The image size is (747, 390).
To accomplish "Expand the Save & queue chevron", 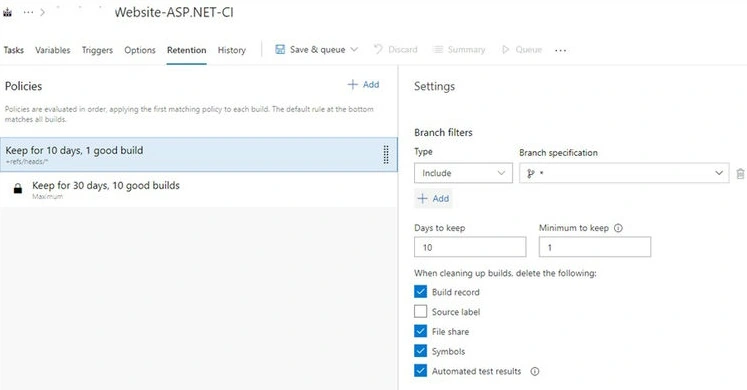I will coord(354,50).
